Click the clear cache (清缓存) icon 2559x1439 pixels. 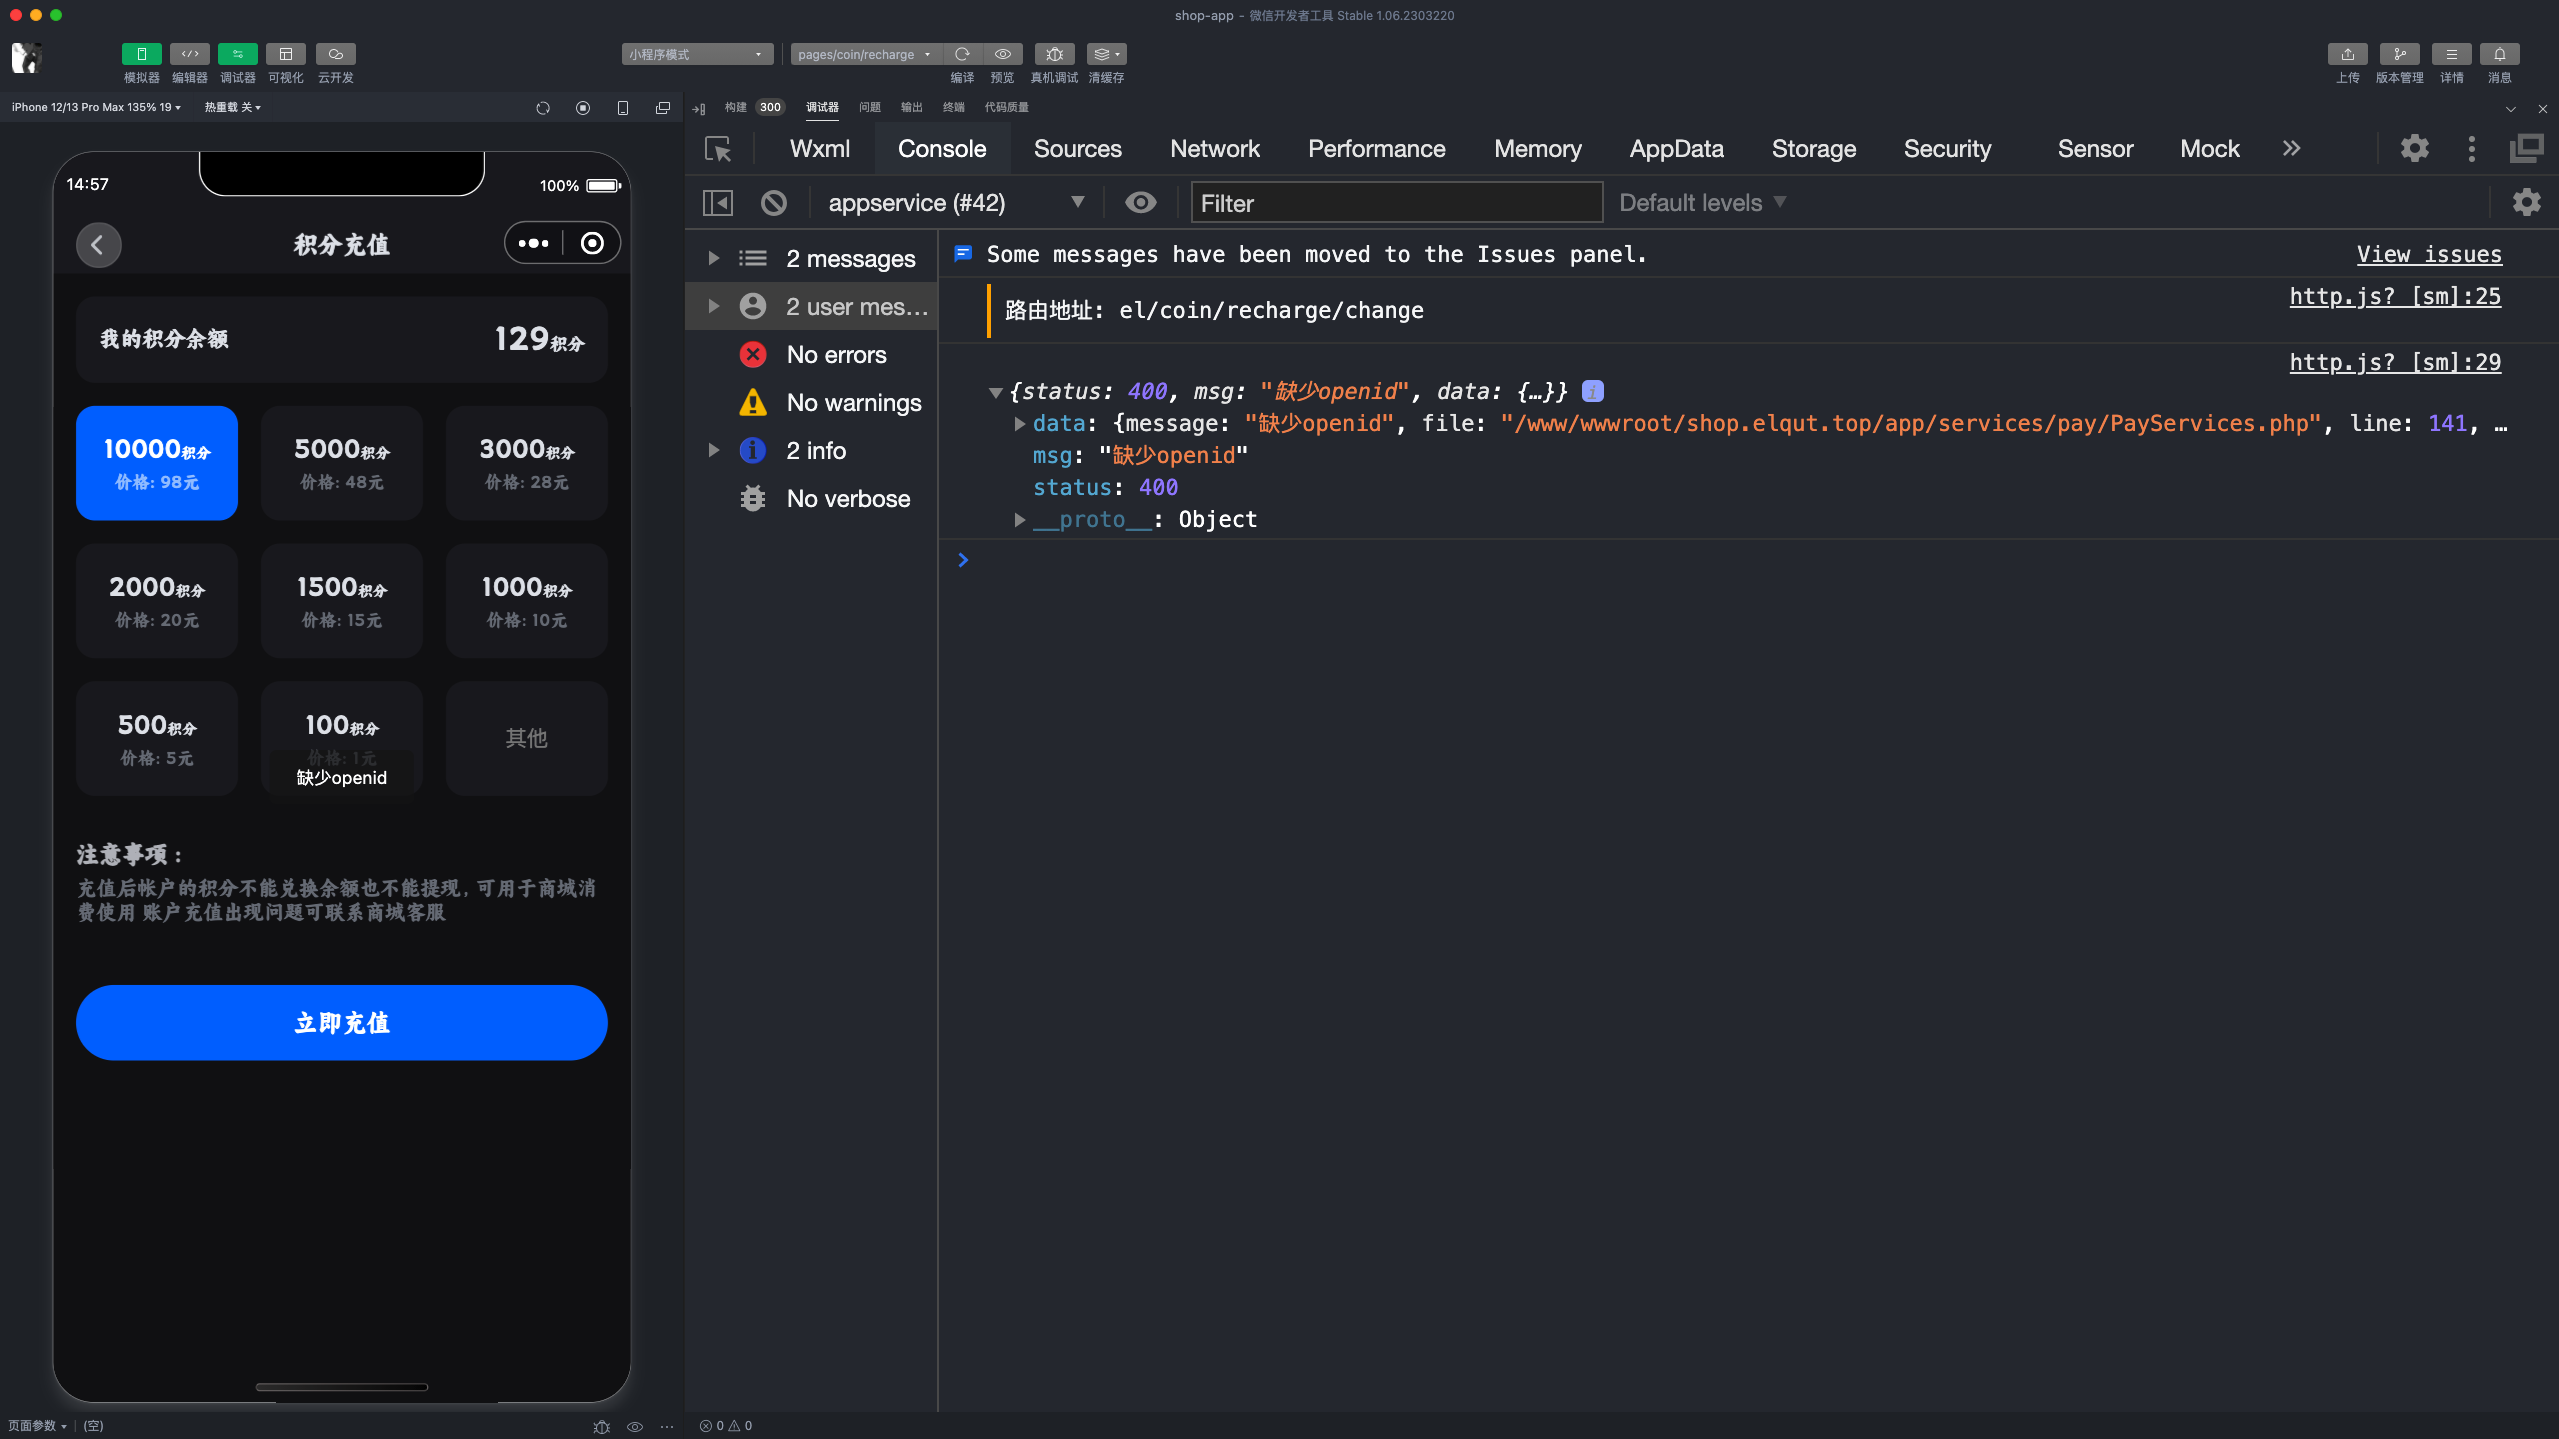tap(1106, 54)
